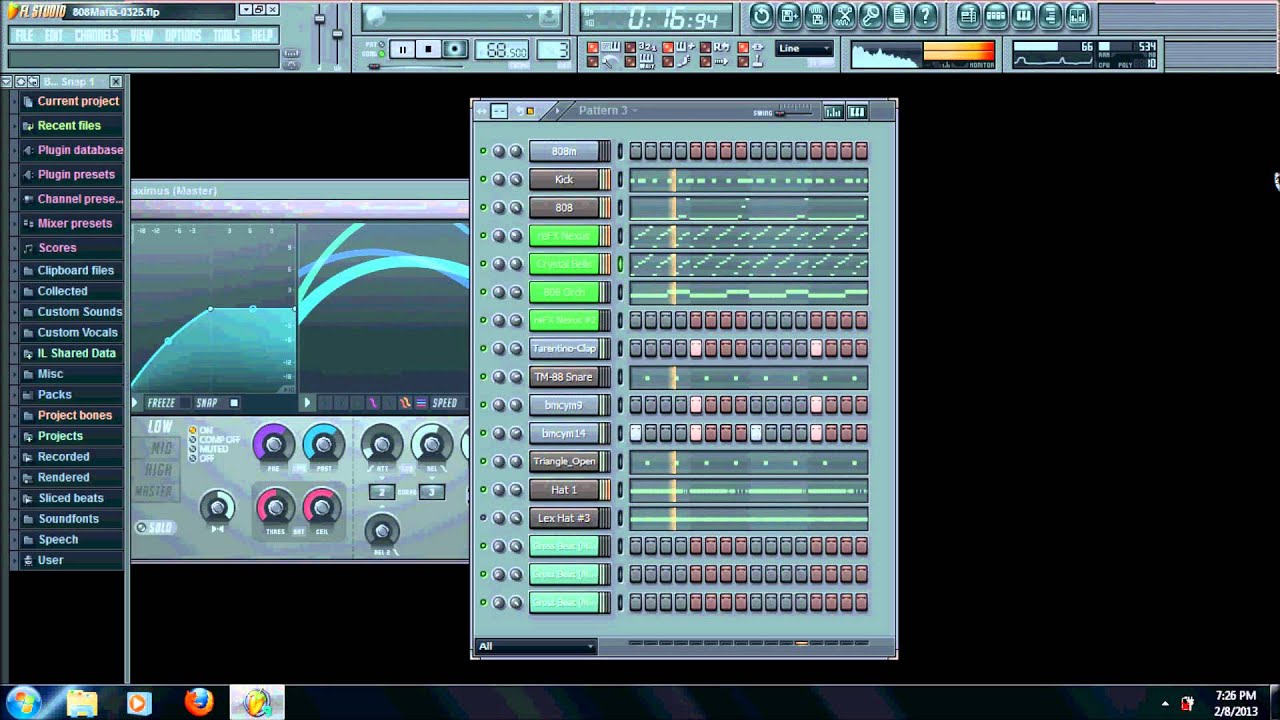Open the project info page icon

tap(899, 15)
